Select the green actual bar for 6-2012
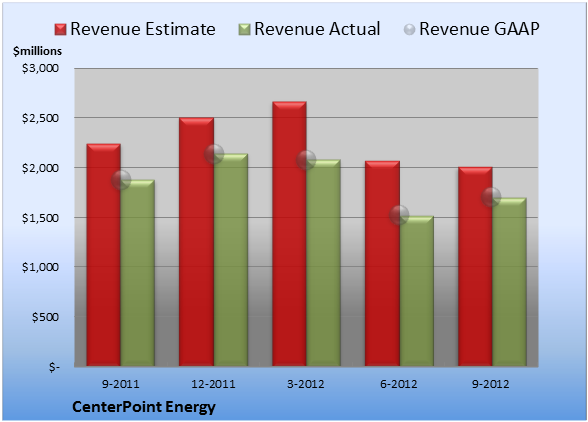This screenshot has width=588, height=422. click(x=417, y=291)
